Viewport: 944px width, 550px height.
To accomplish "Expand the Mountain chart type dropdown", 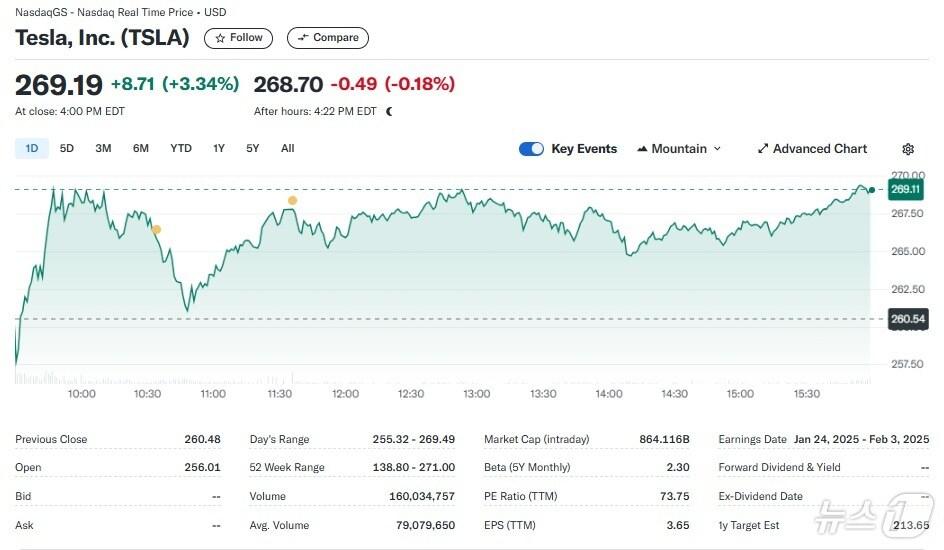I will click(x=678, y=149).
